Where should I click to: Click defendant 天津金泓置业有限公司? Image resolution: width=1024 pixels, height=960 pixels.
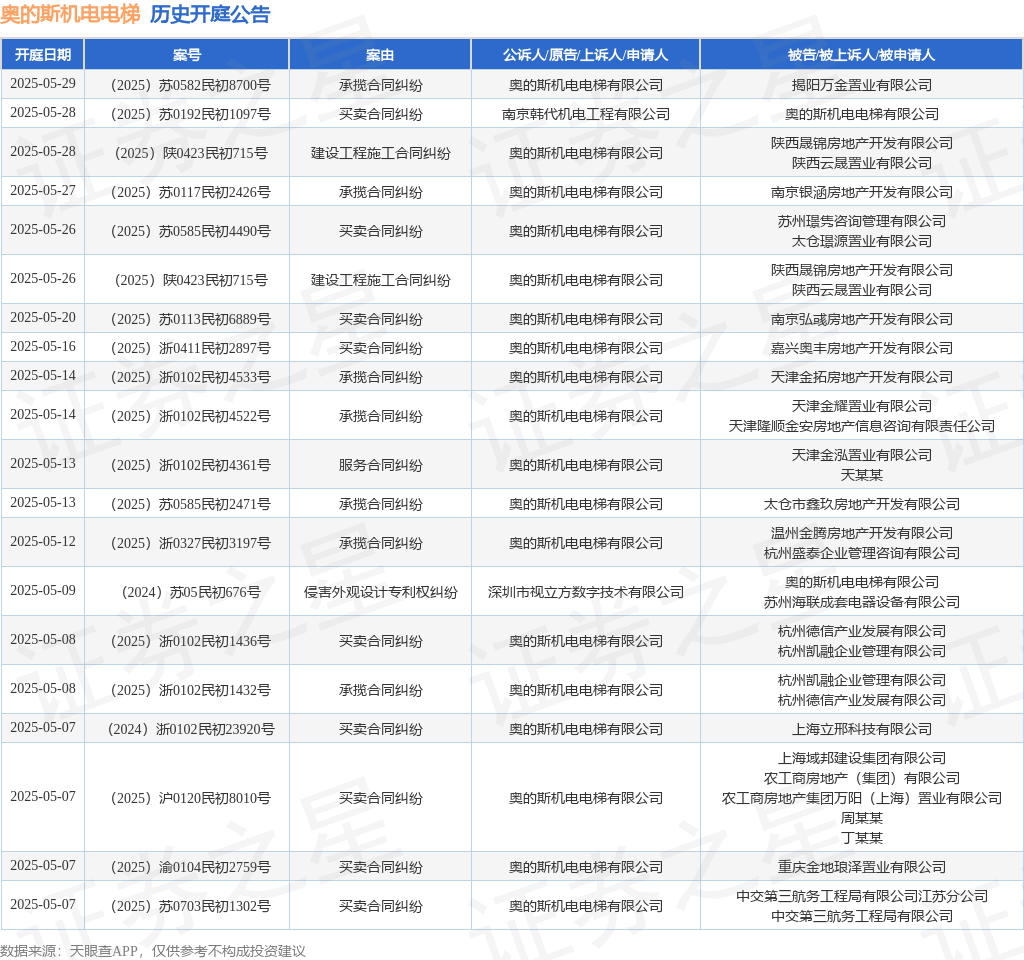point(861,455)
